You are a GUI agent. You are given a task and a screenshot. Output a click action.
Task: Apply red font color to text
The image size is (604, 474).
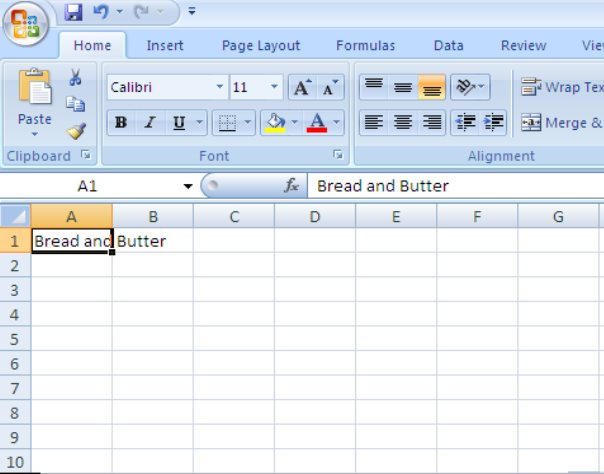coord(317,122)
